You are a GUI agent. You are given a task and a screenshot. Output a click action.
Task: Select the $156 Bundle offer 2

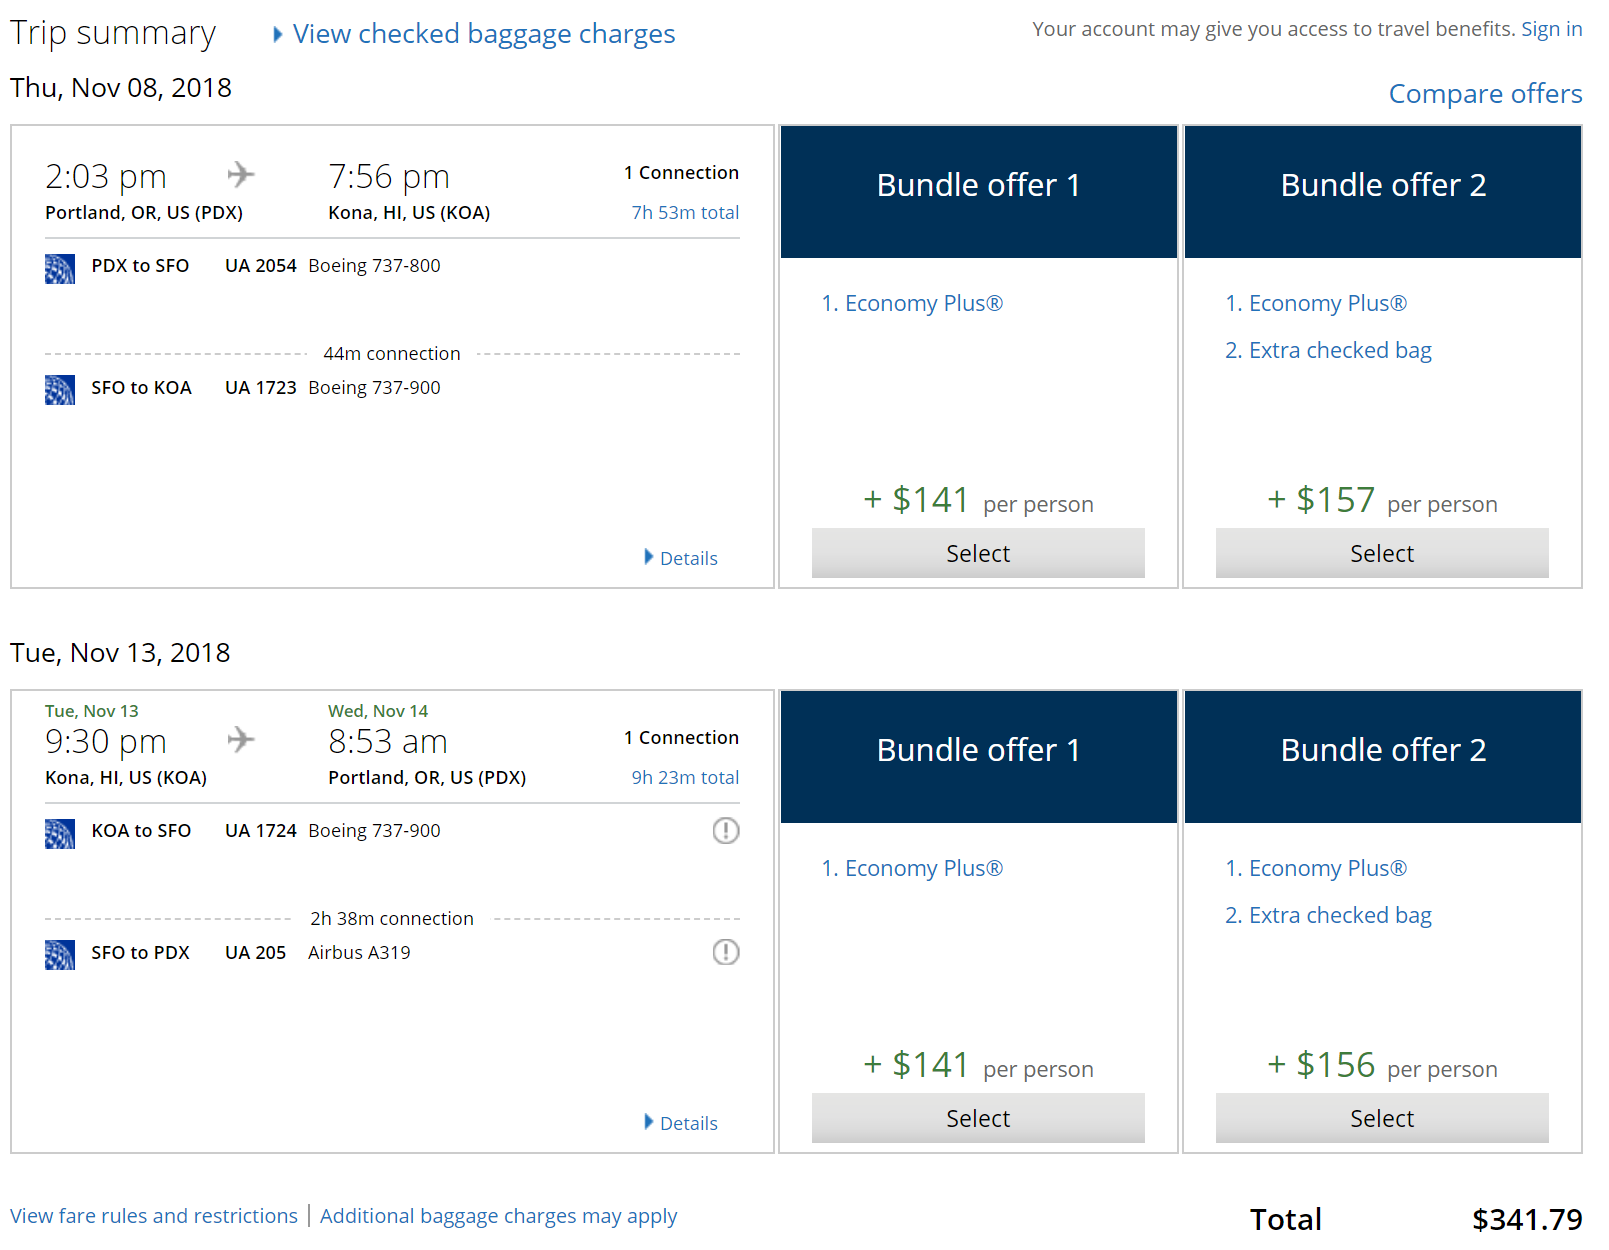(x=1382, y=1118)
